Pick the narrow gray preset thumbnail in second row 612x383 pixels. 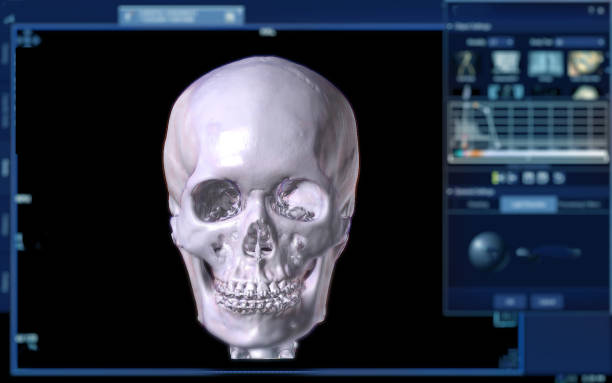[466, 92]
